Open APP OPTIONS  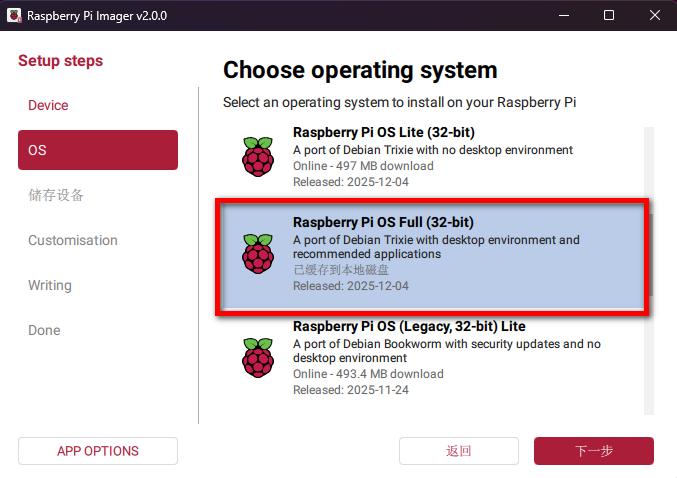(98, 451)
